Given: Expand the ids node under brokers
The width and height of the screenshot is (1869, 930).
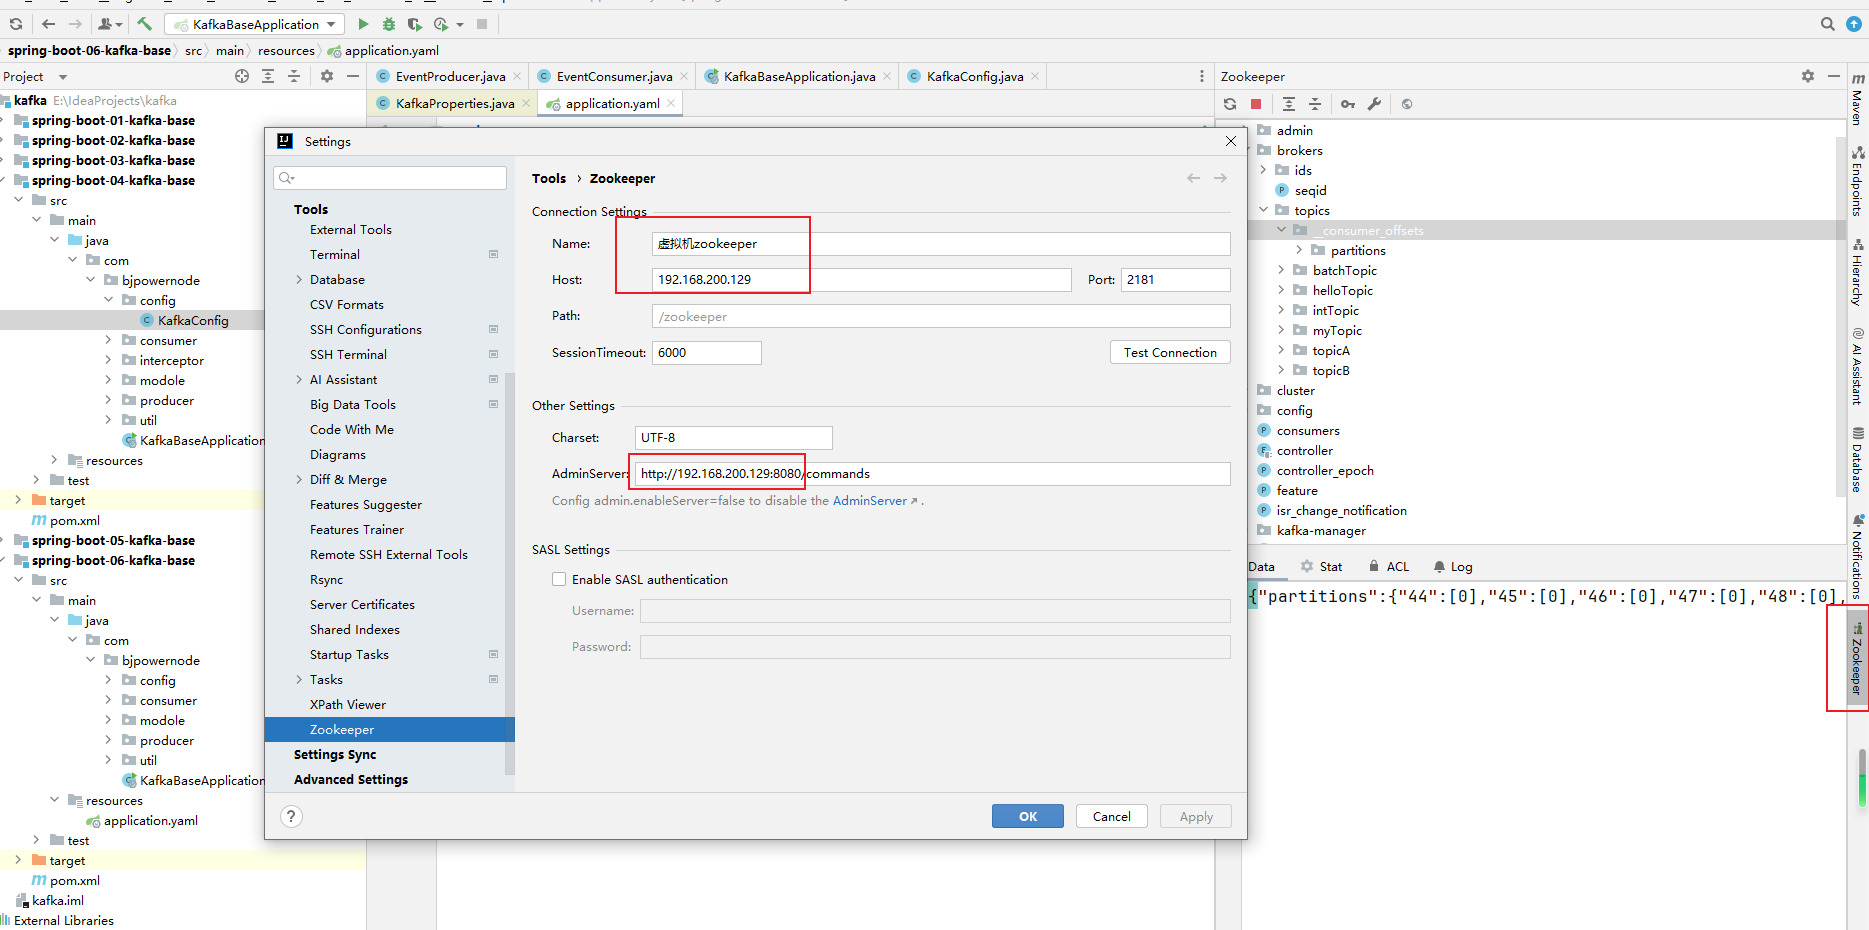Looking at the screenshot, I should (1263, 170).
